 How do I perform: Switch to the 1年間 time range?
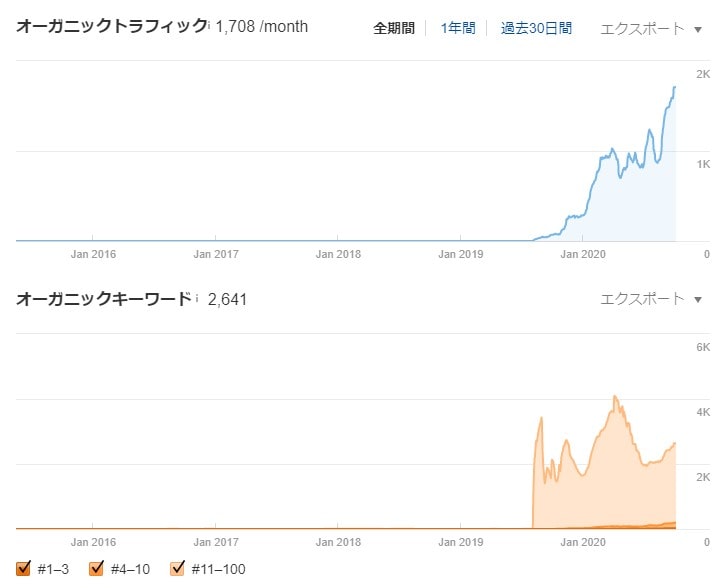pos(458,28)
